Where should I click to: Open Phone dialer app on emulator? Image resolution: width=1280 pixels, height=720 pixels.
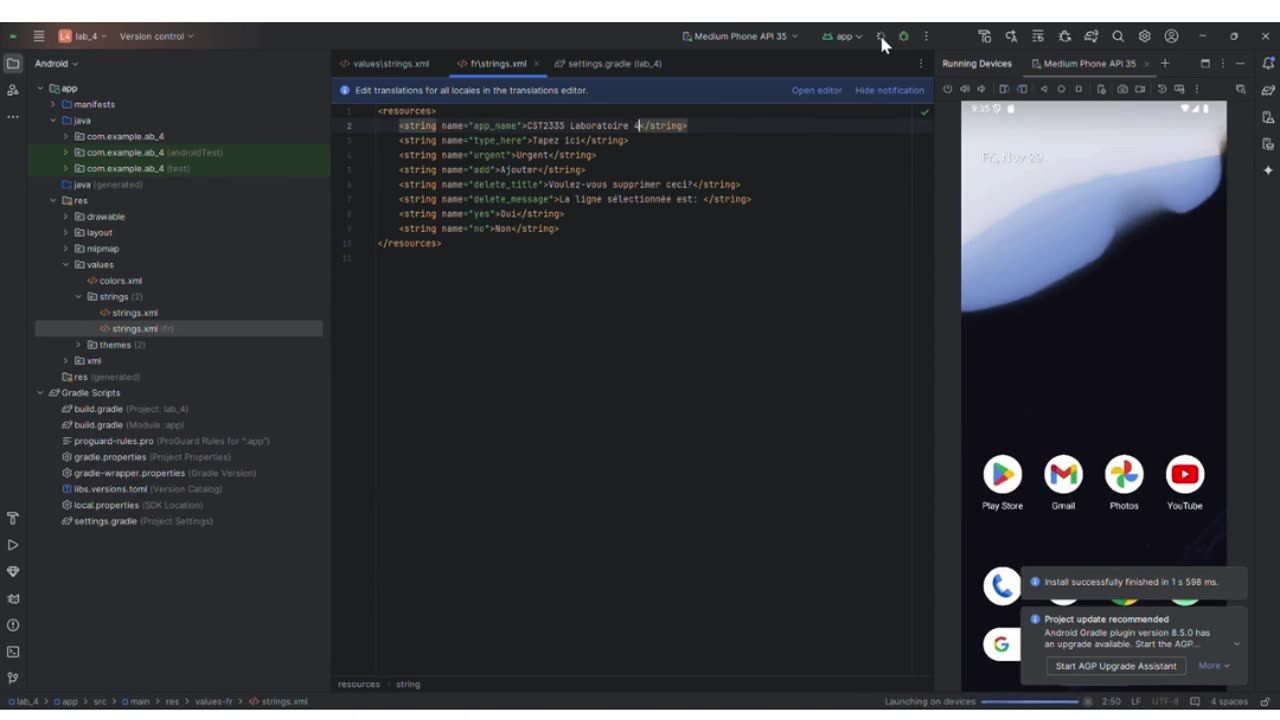pyautogui.click(x=1001, y=586)
